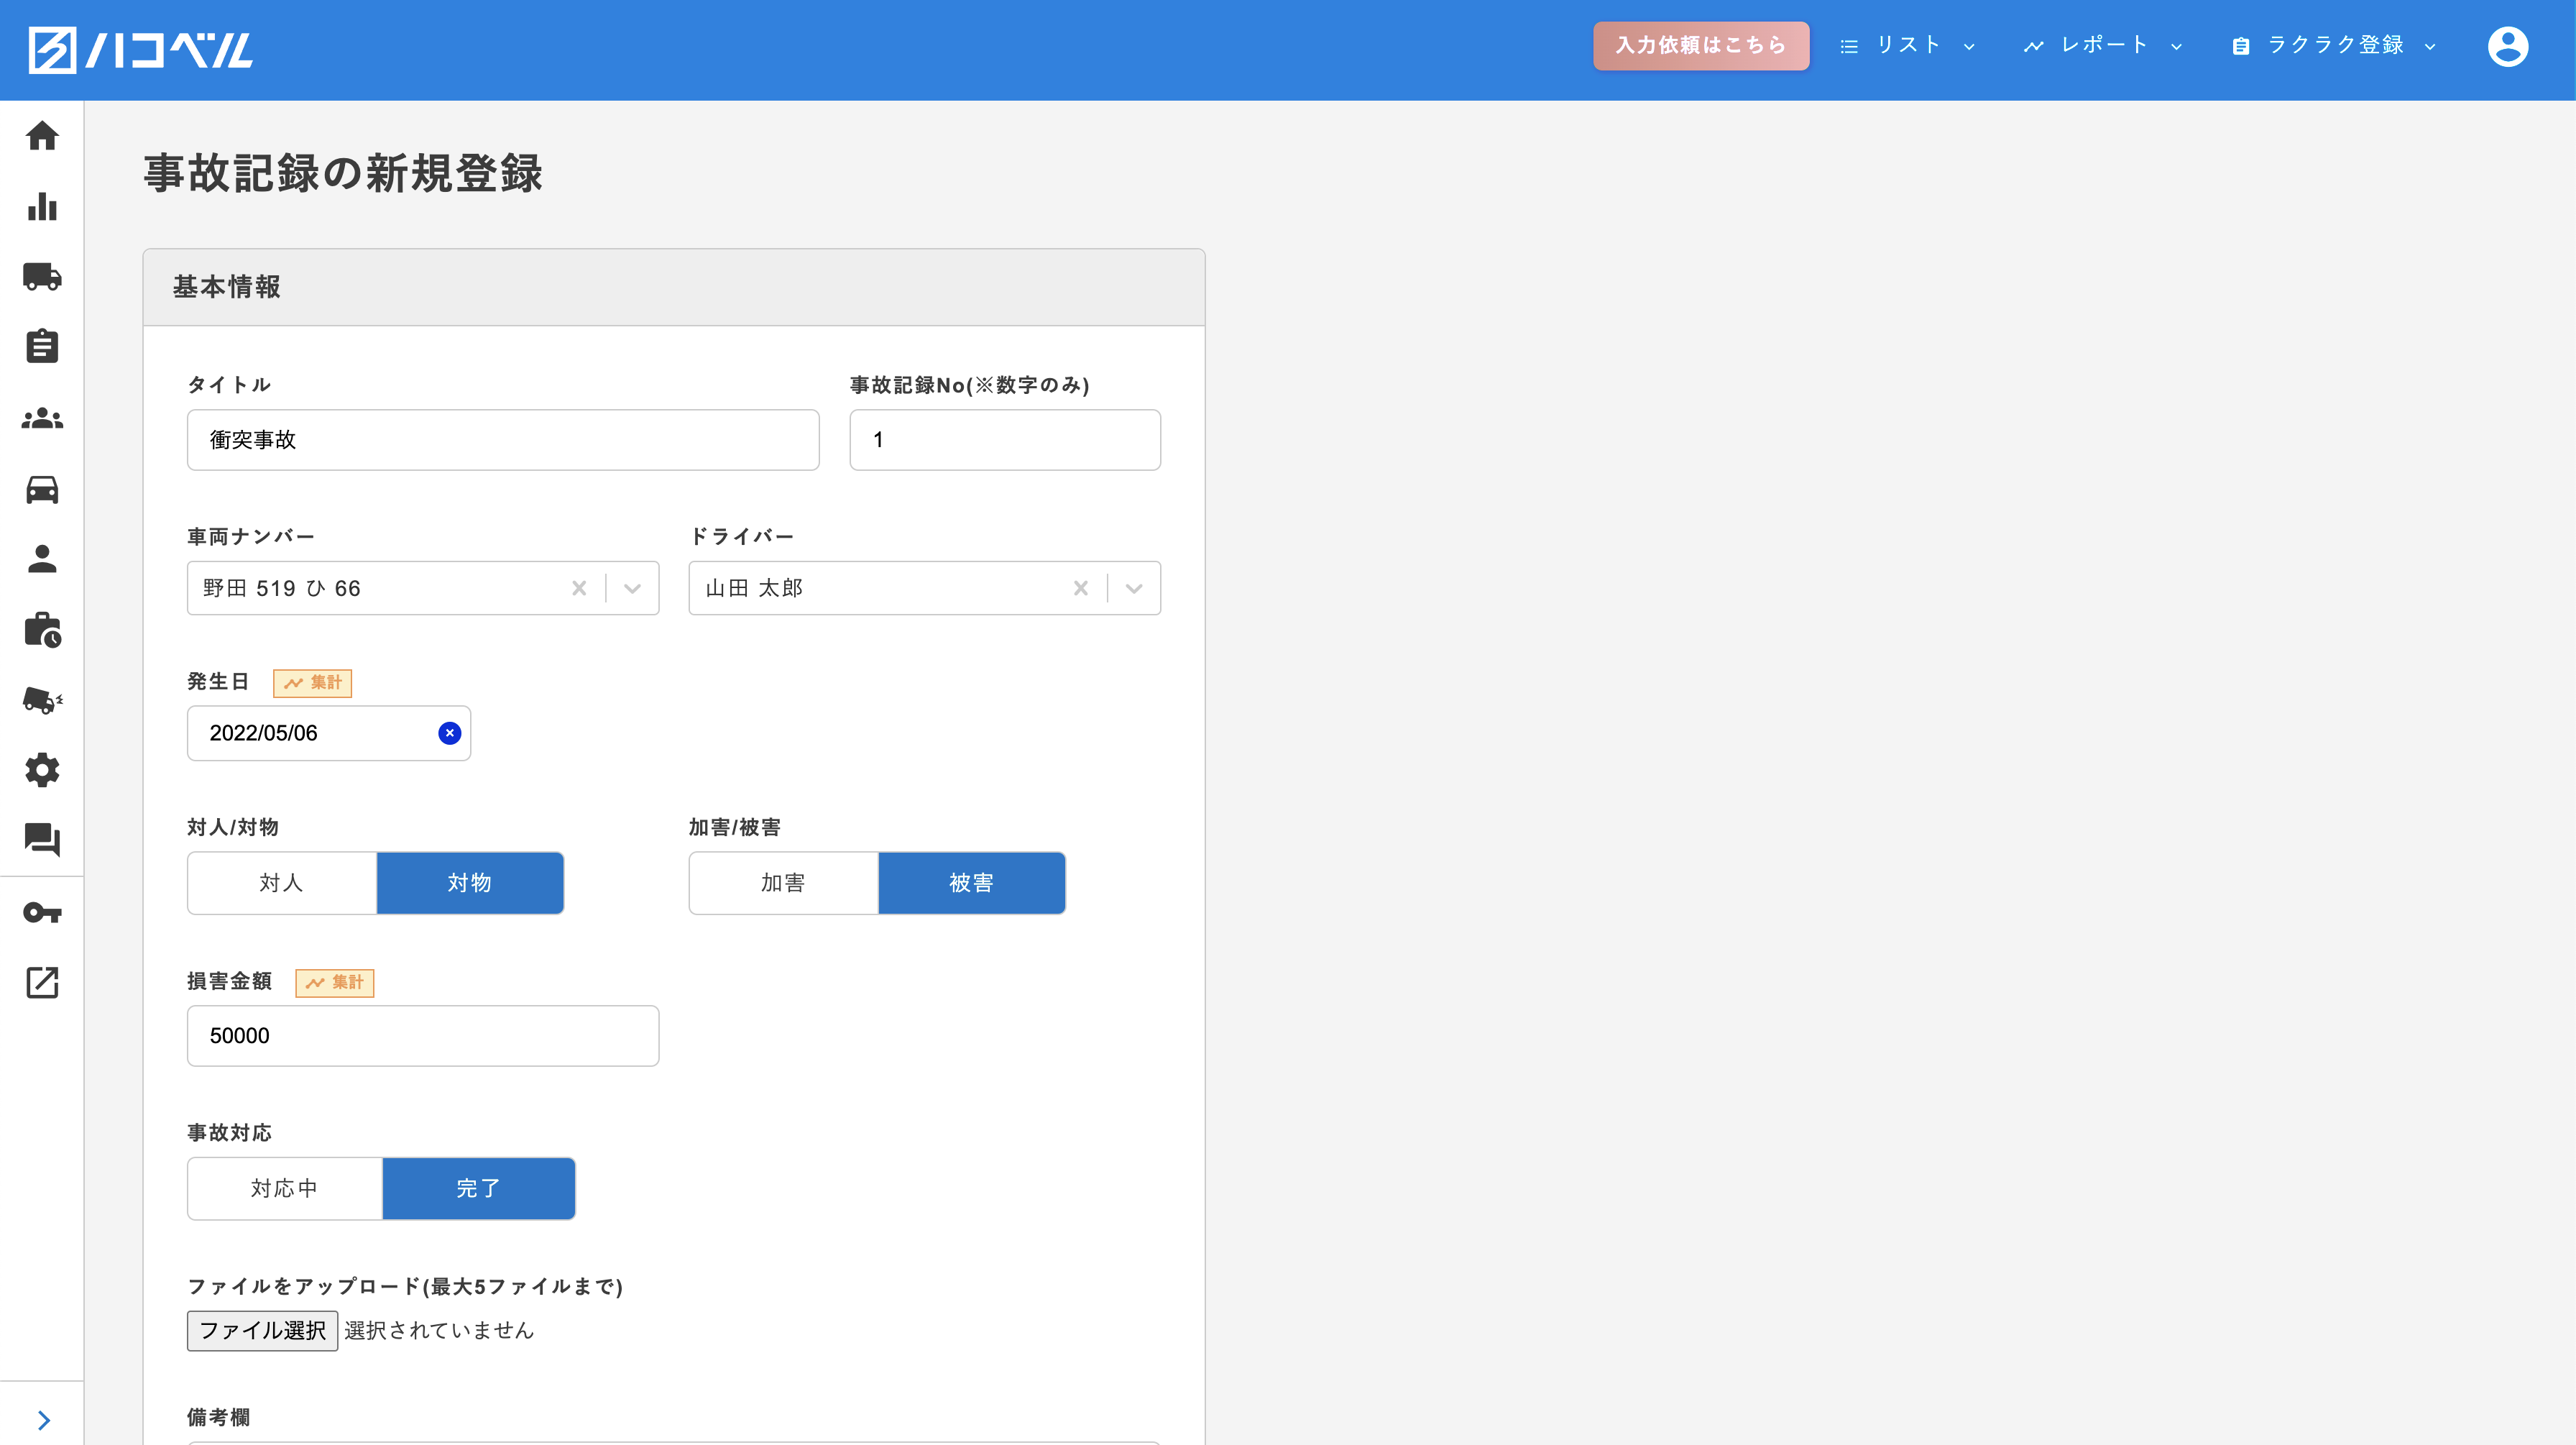The width and height of the screenshot is (2576, 1445).
Task: Open the リスト menu
Action: [x=1907, y=46]
